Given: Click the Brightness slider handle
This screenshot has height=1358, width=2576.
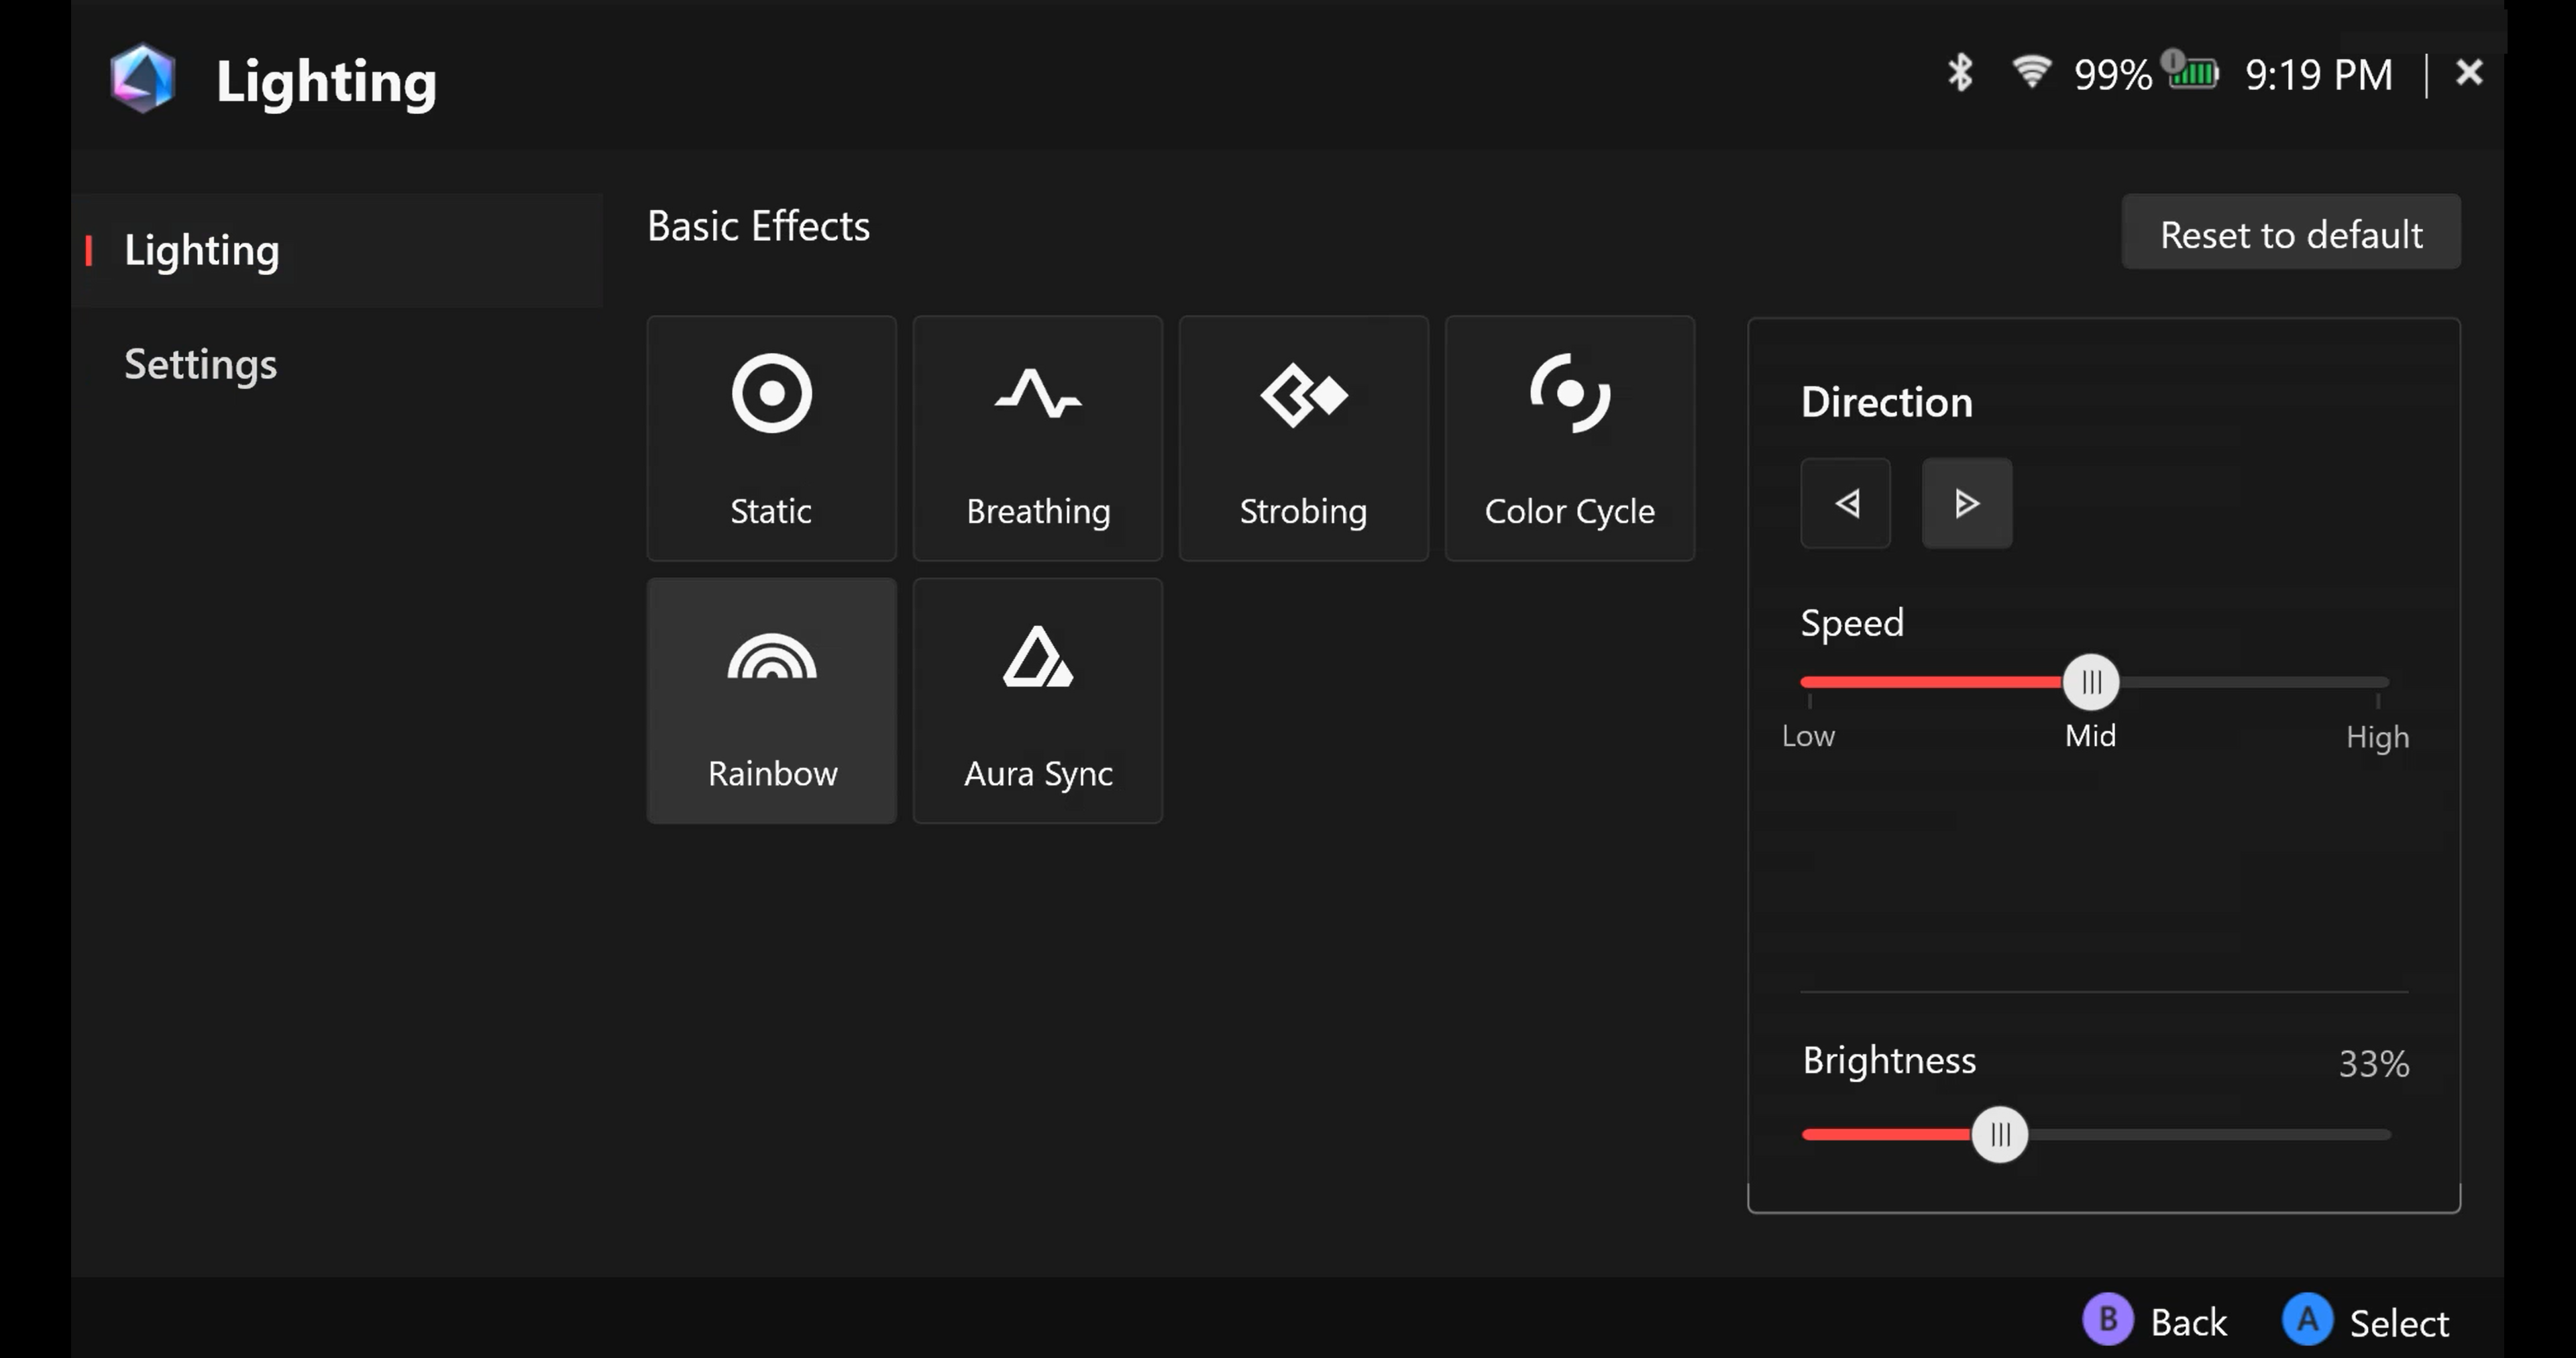Looking at the screenshot, I should point(1999,1134).
